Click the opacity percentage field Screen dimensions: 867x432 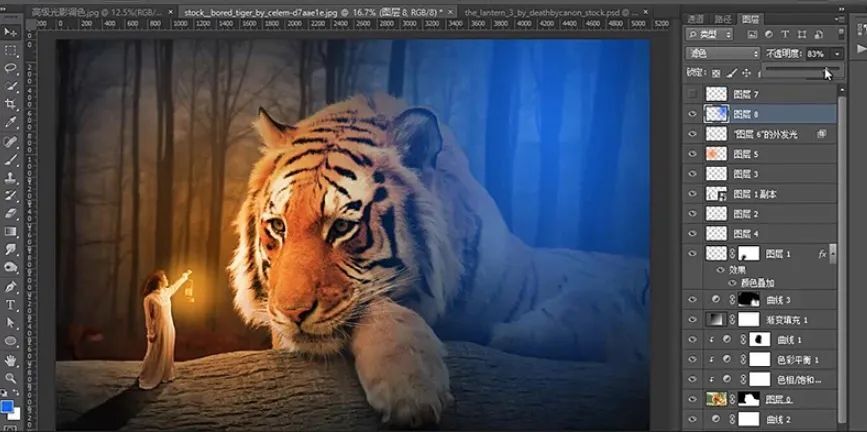tap(815, 53)
